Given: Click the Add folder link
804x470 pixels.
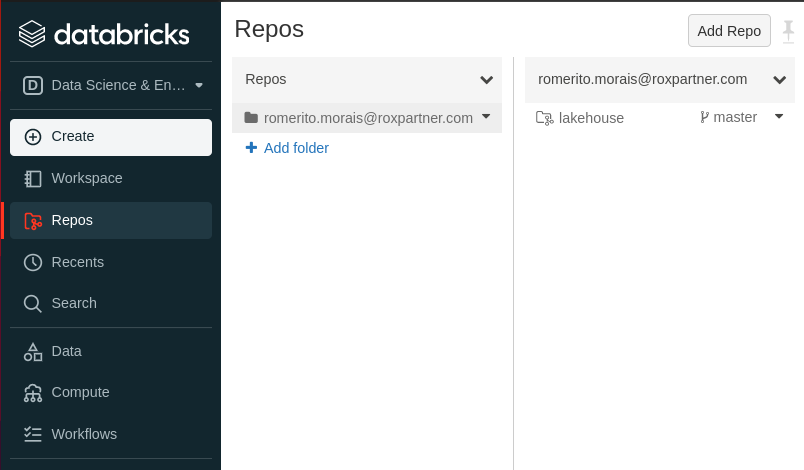Looking at the screenshot, I should click(x=296, y=148).
